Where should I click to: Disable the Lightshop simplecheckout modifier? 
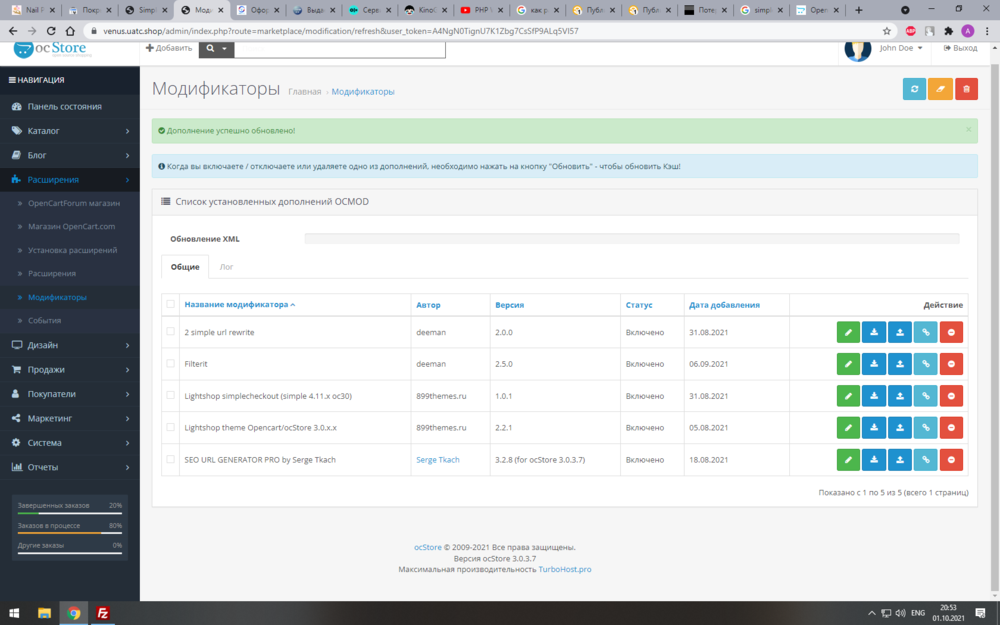pos(951,396)
